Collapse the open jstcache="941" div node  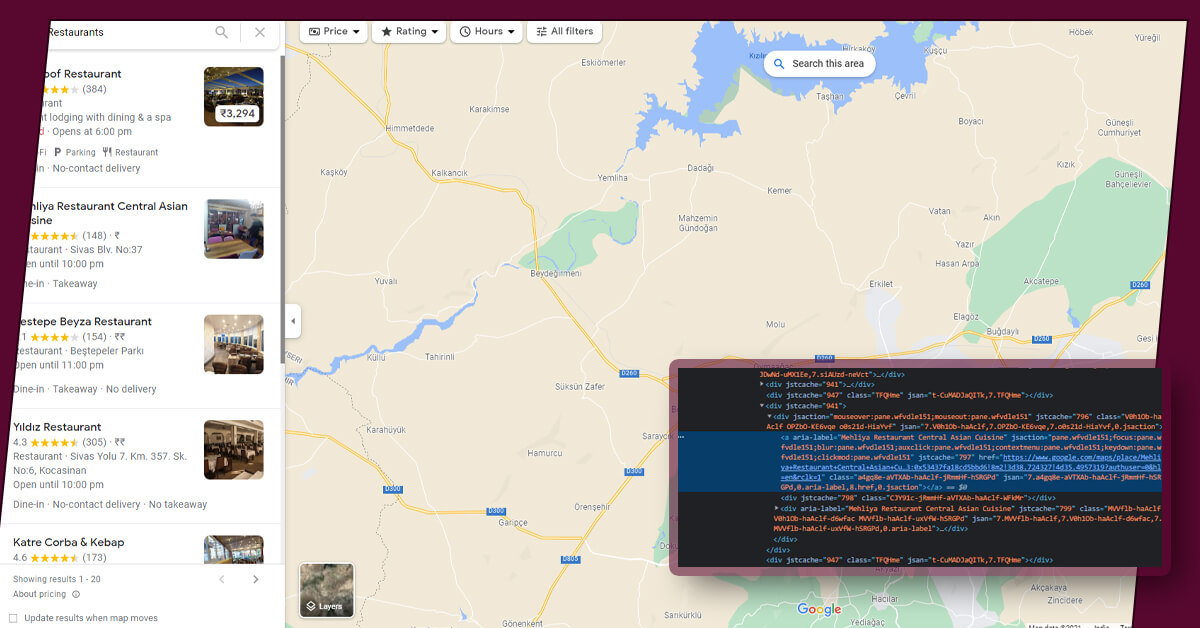pyautogui.click(x=762, y=405)
